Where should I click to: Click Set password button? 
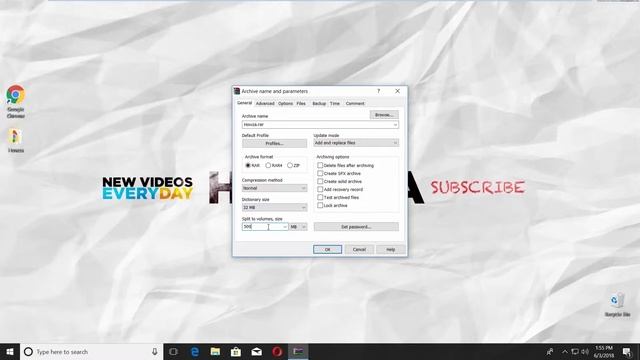pyautogui.click(x=356, y=227)
